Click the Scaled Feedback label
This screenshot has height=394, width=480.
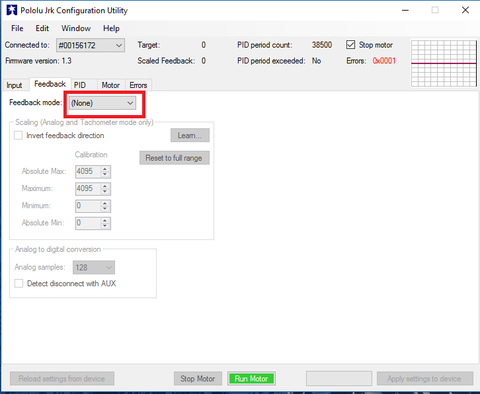click(x=166, y=61)
